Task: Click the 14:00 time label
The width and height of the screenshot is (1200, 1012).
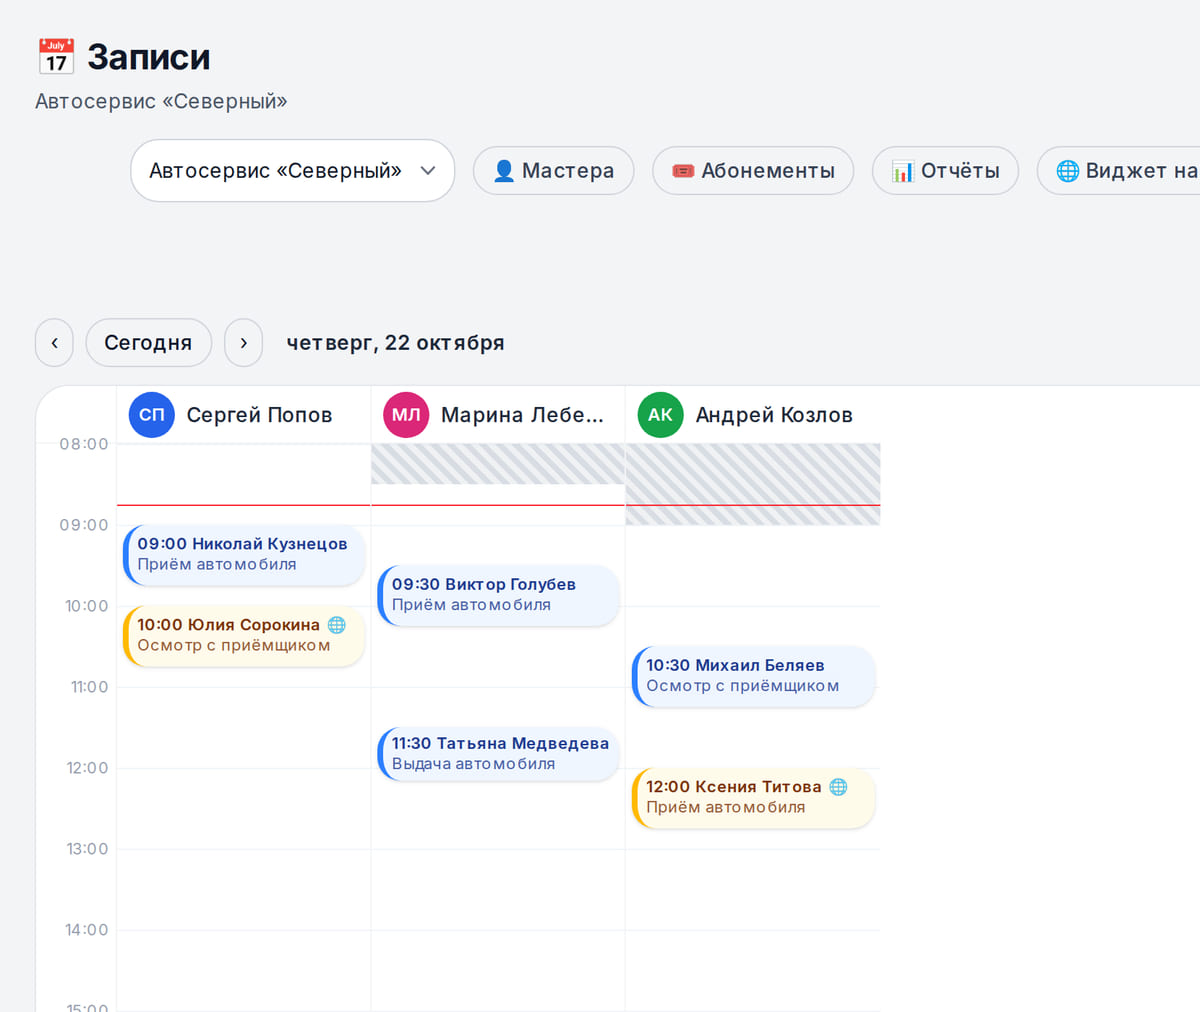Action: point(87,930)
